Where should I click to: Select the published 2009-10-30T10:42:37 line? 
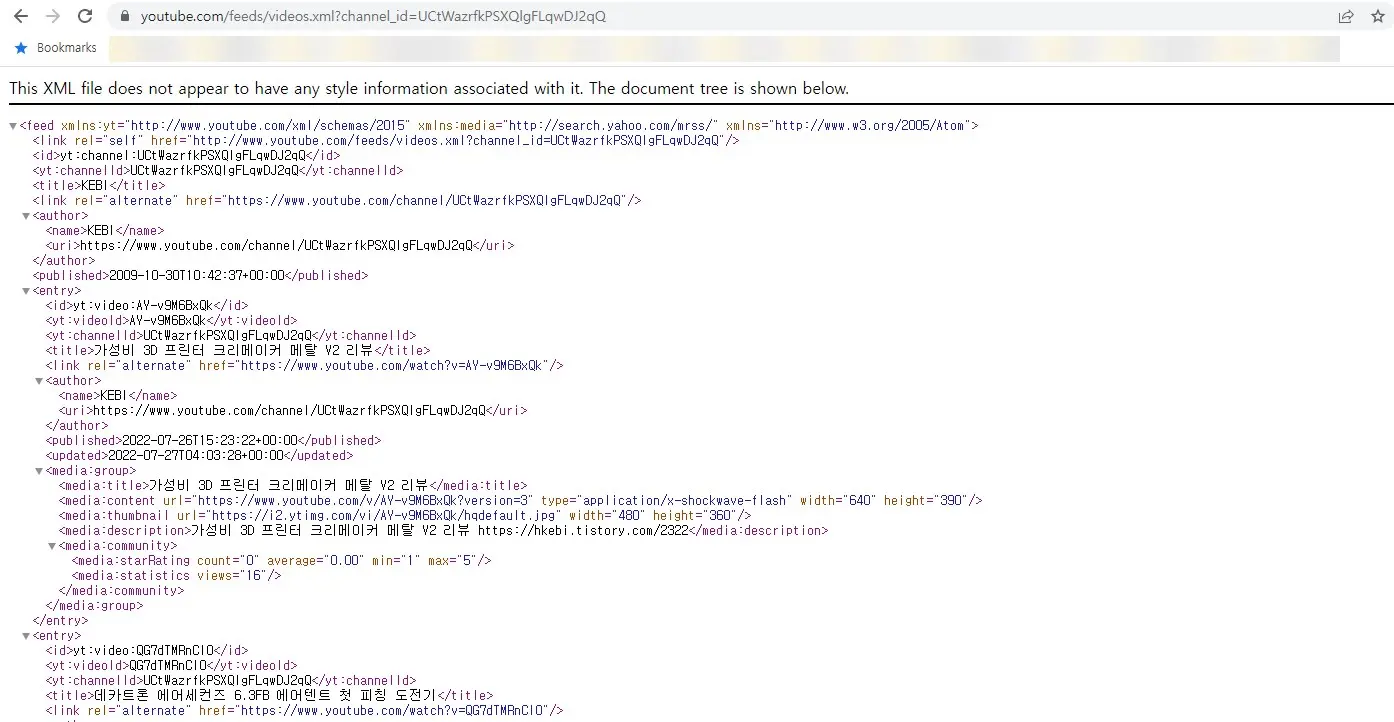point(200,276)
